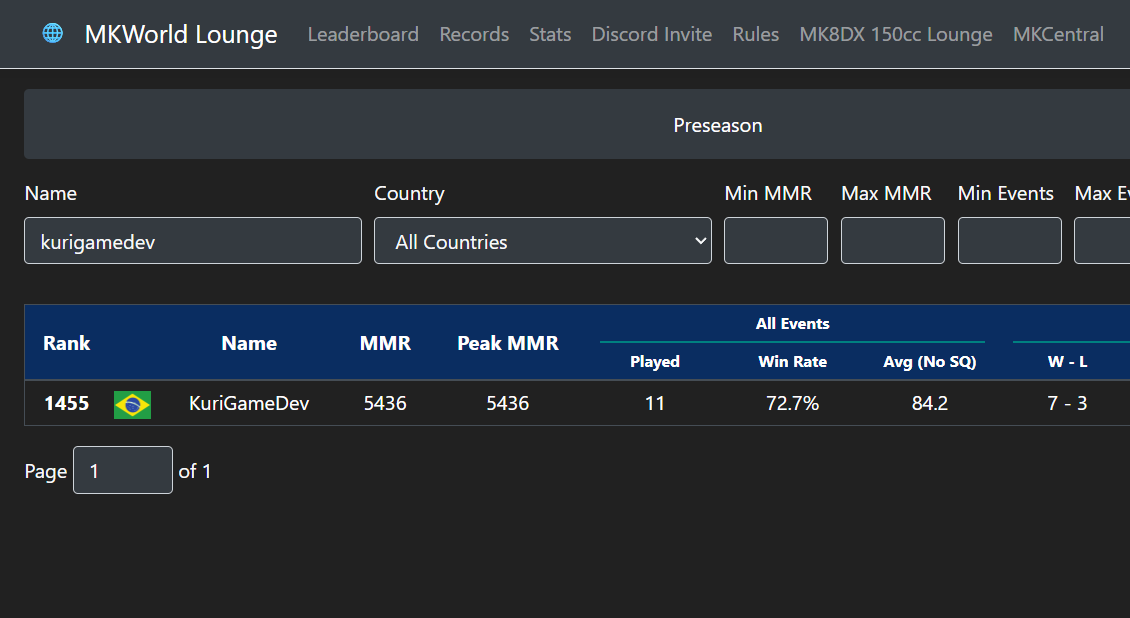
Task: Click the 11 events played cell
Action: click(654, 403)
